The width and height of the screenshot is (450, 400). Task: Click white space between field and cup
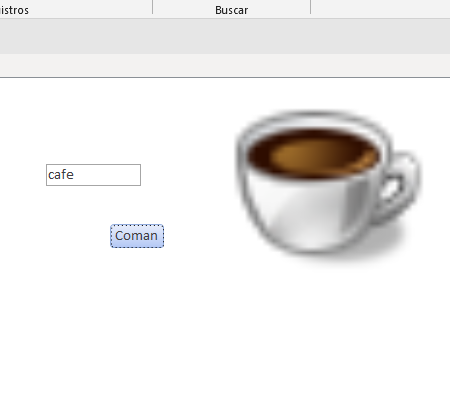[188, 175]
